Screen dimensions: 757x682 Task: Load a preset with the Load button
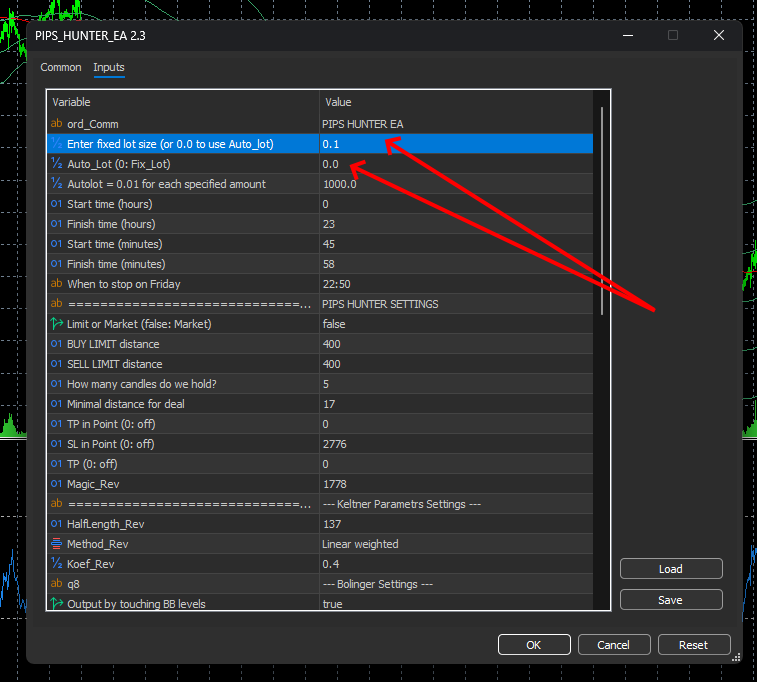pos(671,569)
